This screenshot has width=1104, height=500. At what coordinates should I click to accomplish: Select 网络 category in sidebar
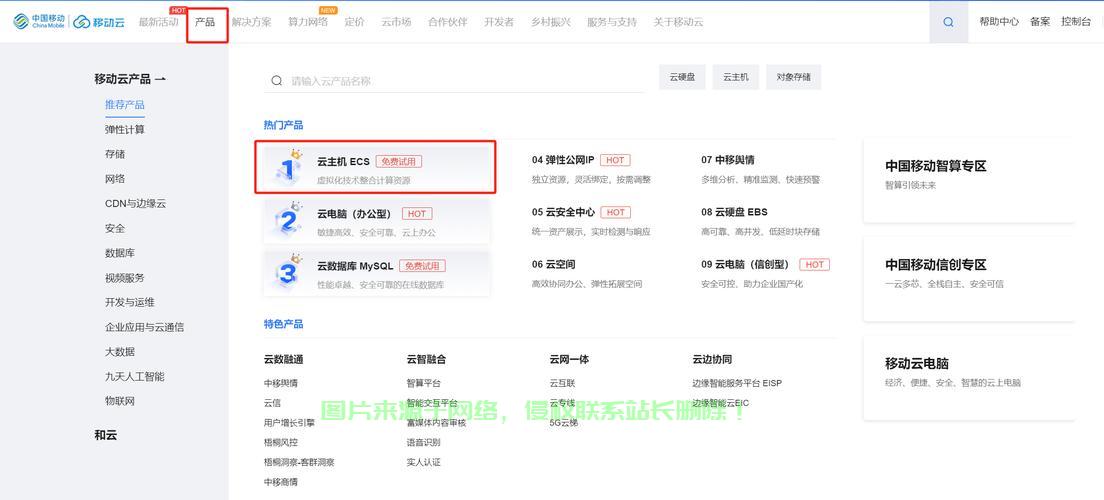pyautogui.click(x=115, y=179)
